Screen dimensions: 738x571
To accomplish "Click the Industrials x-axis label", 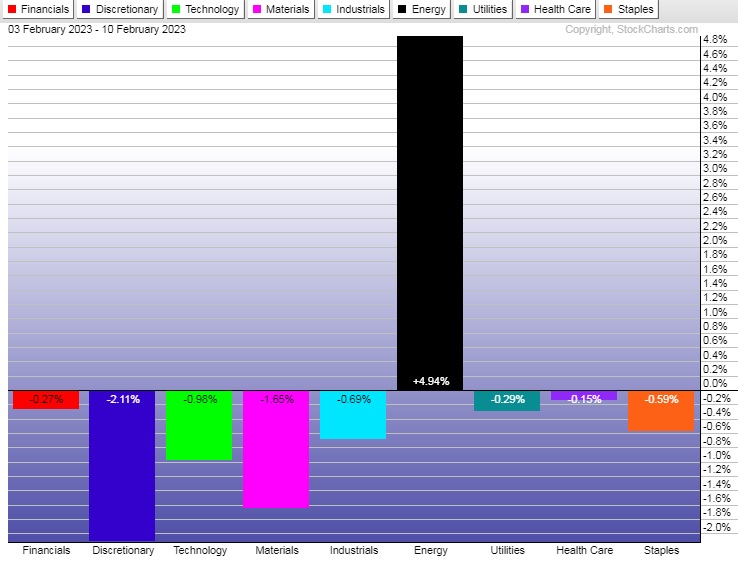I will pos(354,550).
